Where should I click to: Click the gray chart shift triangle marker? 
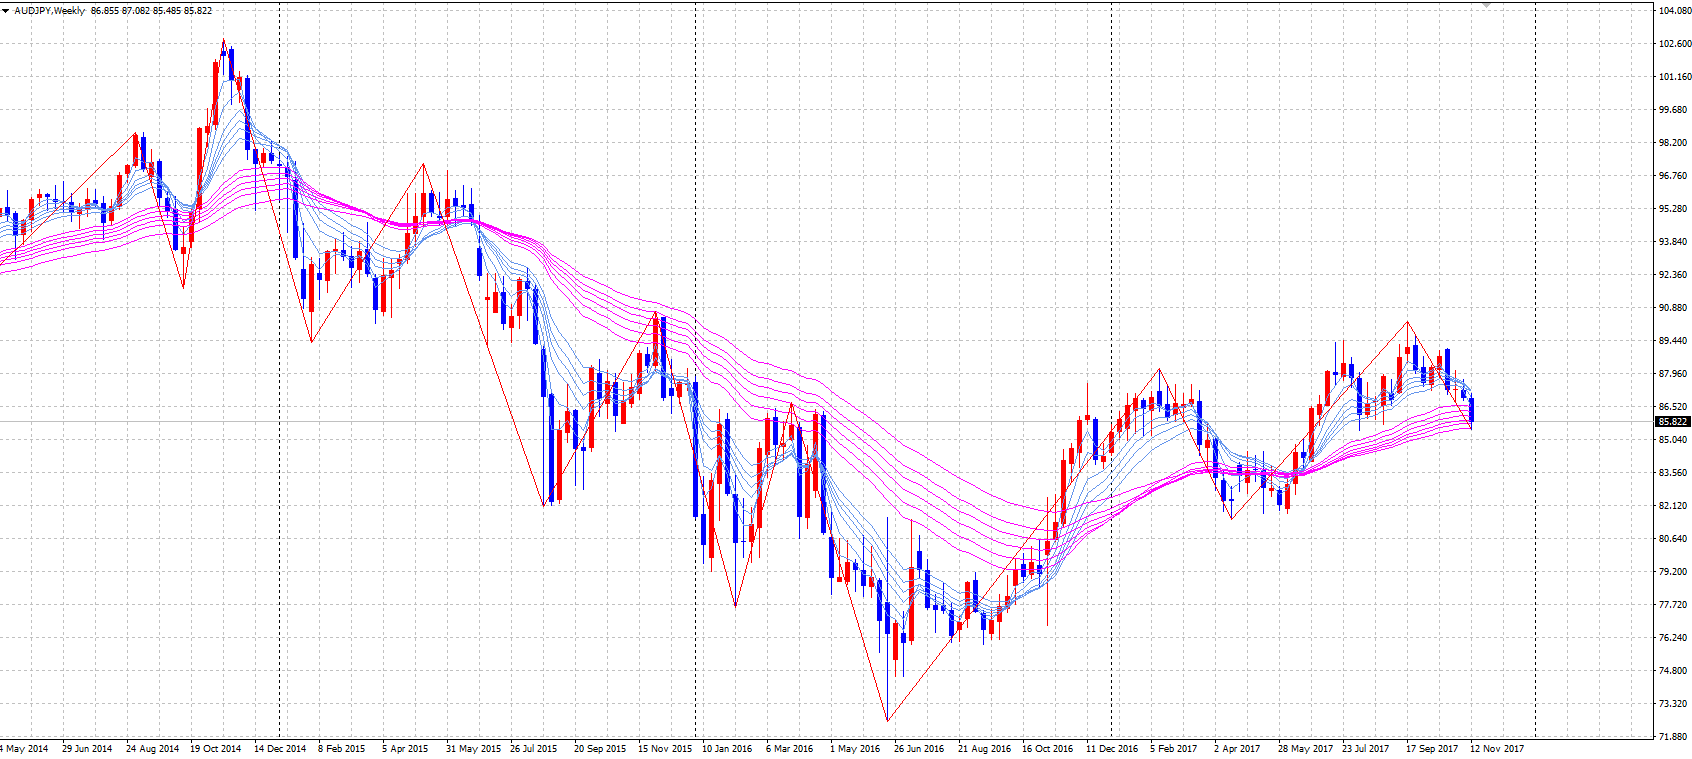[x=1487, y=6]
